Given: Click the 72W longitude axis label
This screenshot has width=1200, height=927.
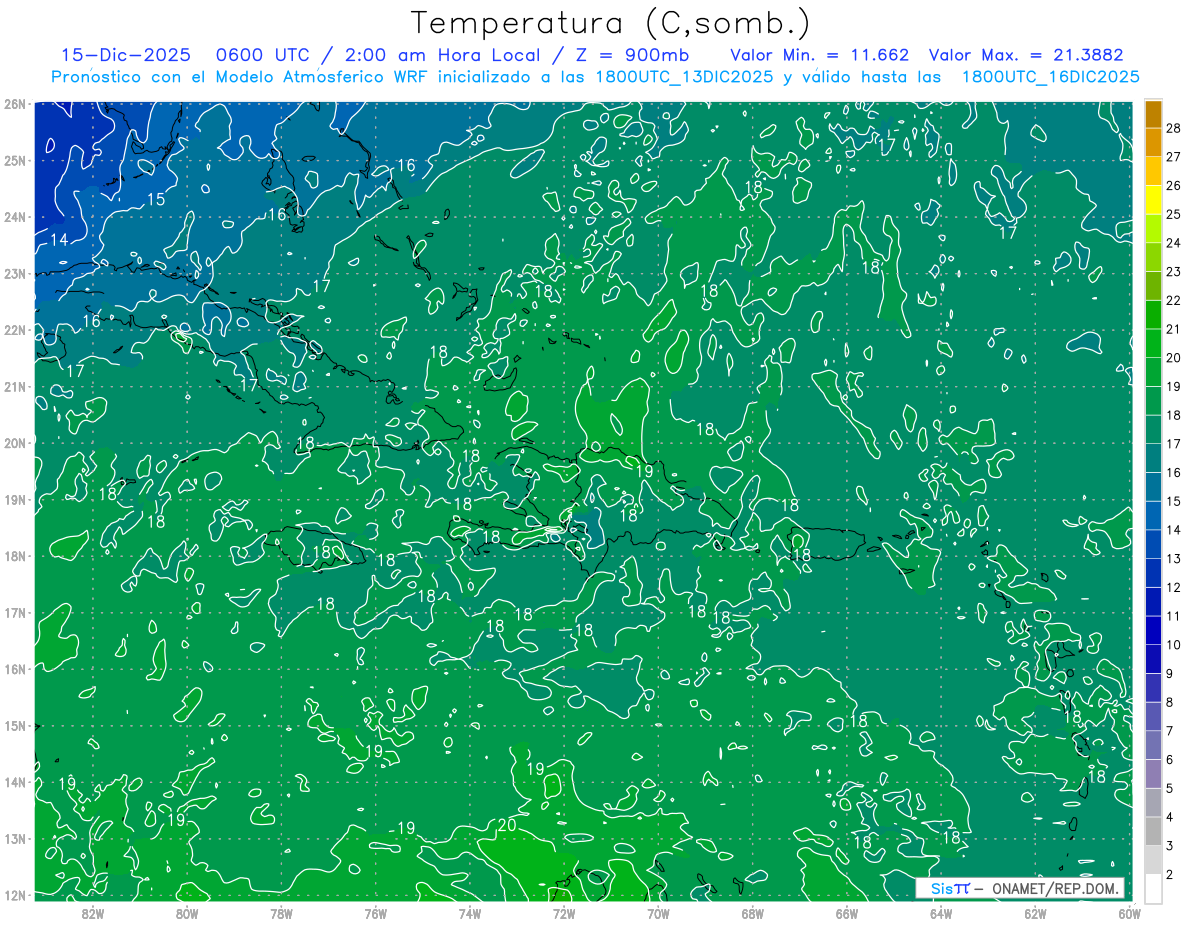Looking at the screenshot, I should (564, 913).
